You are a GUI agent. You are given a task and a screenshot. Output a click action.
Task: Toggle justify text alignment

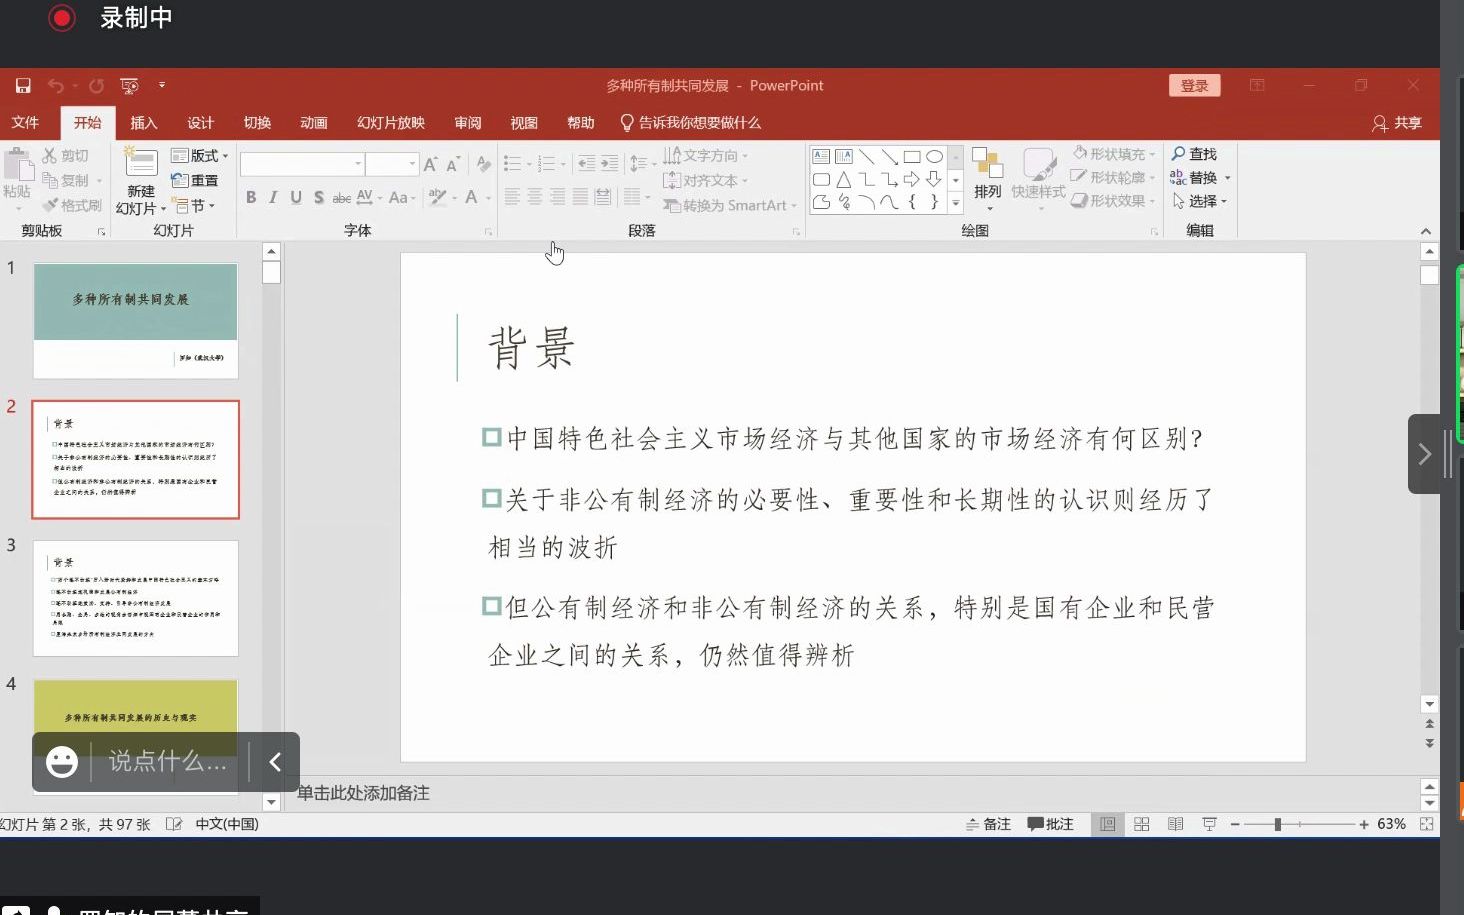click(x=581, y=197)
